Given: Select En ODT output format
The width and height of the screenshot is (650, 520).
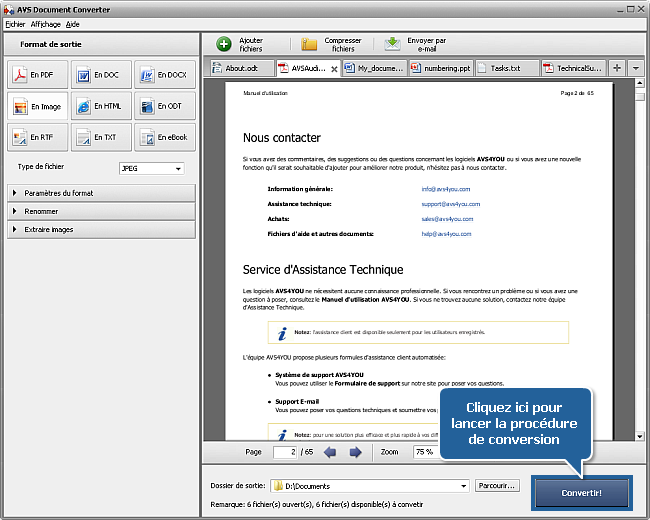Looking at the screenshot, I should pos(165,106).
